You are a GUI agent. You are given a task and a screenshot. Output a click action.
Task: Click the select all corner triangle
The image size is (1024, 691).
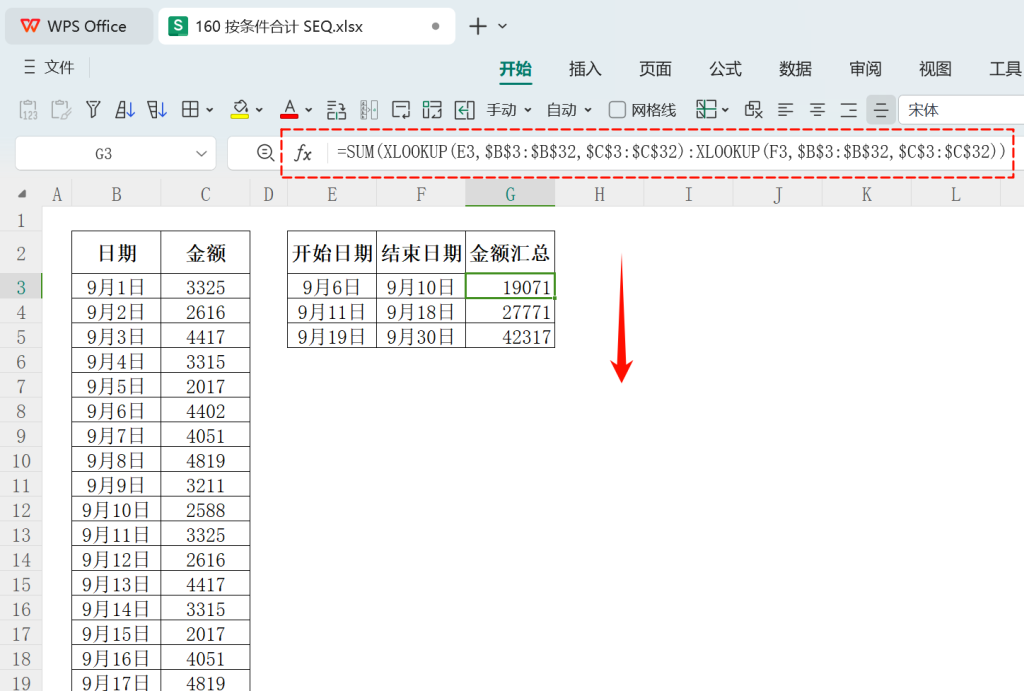tap(22, 194)
